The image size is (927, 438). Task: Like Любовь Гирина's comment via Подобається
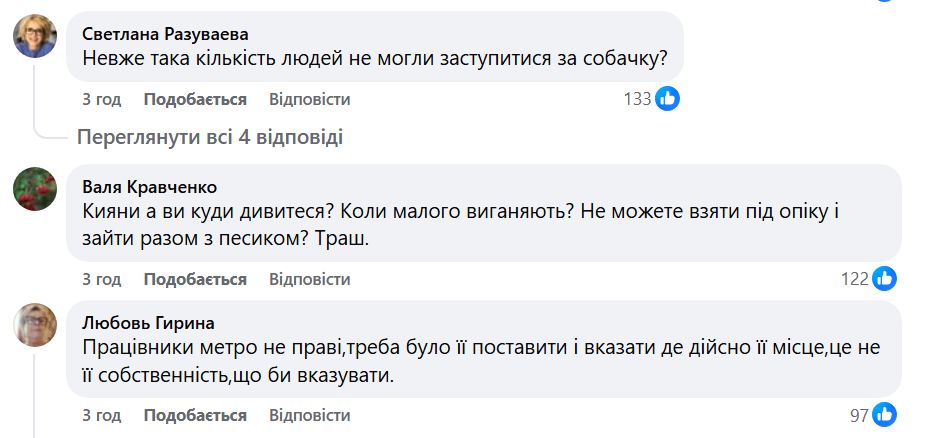195,415
